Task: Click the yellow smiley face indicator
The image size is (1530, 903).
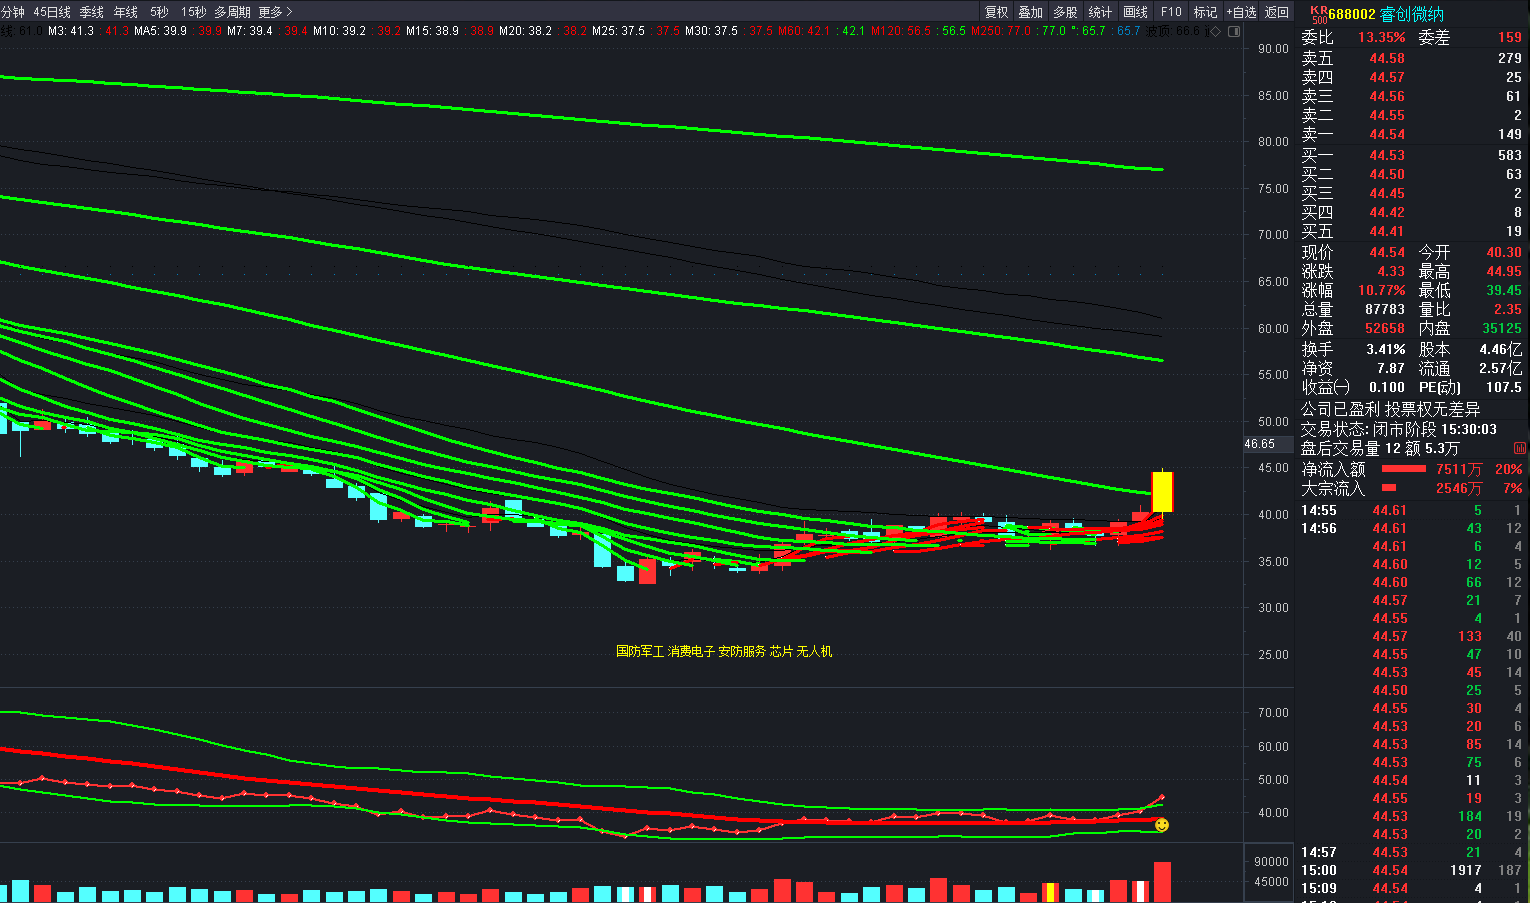Action: tap(1161, 825)
